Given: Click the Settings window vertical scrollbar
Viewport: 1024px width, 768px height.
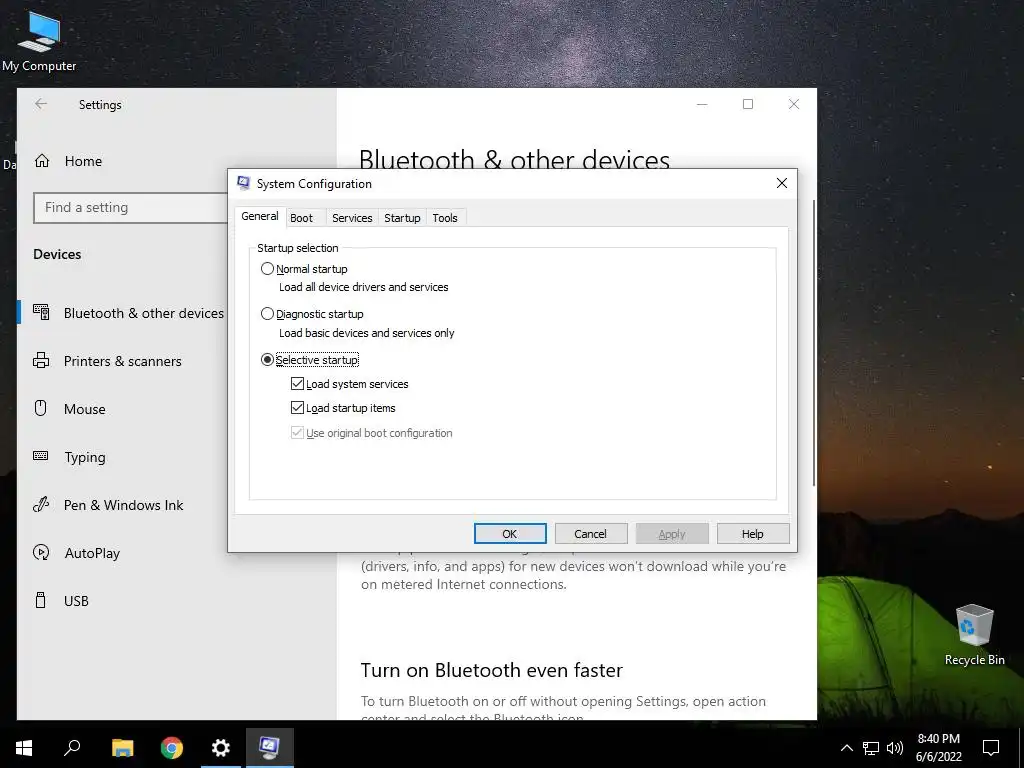Looking at the screenshot, I should point(814,342).
